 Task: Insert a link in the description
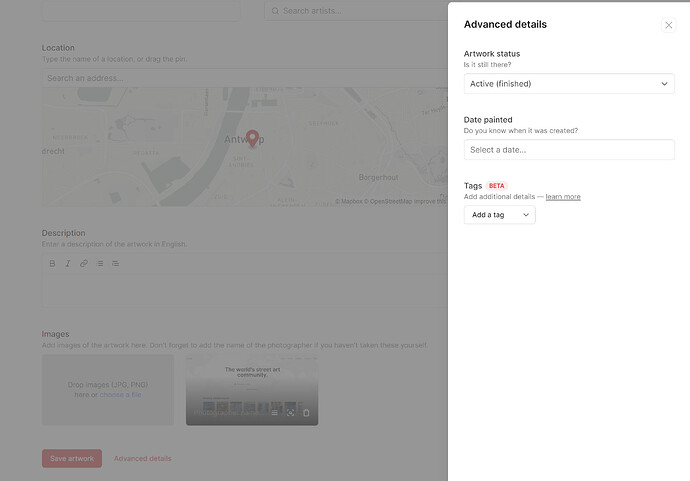click(84, 263)
